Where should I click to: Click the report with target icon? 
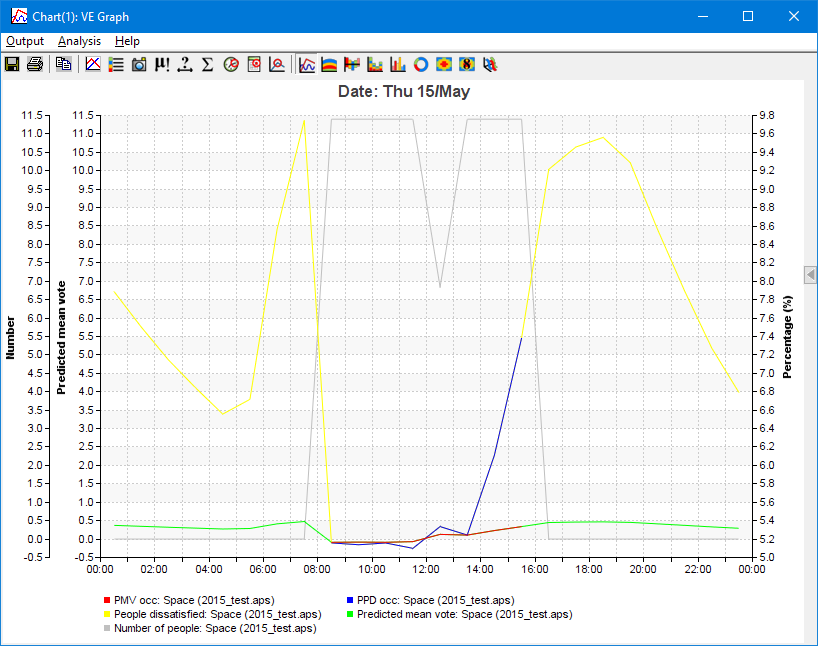pyautogui.click(x=254, y=64)
